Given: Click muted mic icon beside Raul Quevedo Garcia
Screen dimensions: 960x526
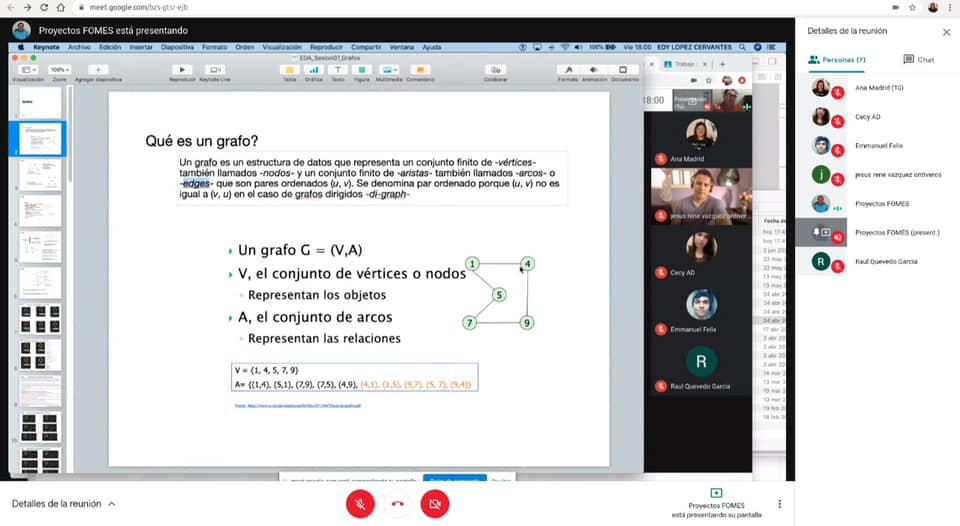Looking at the screenshot, I should coord(838,266).
